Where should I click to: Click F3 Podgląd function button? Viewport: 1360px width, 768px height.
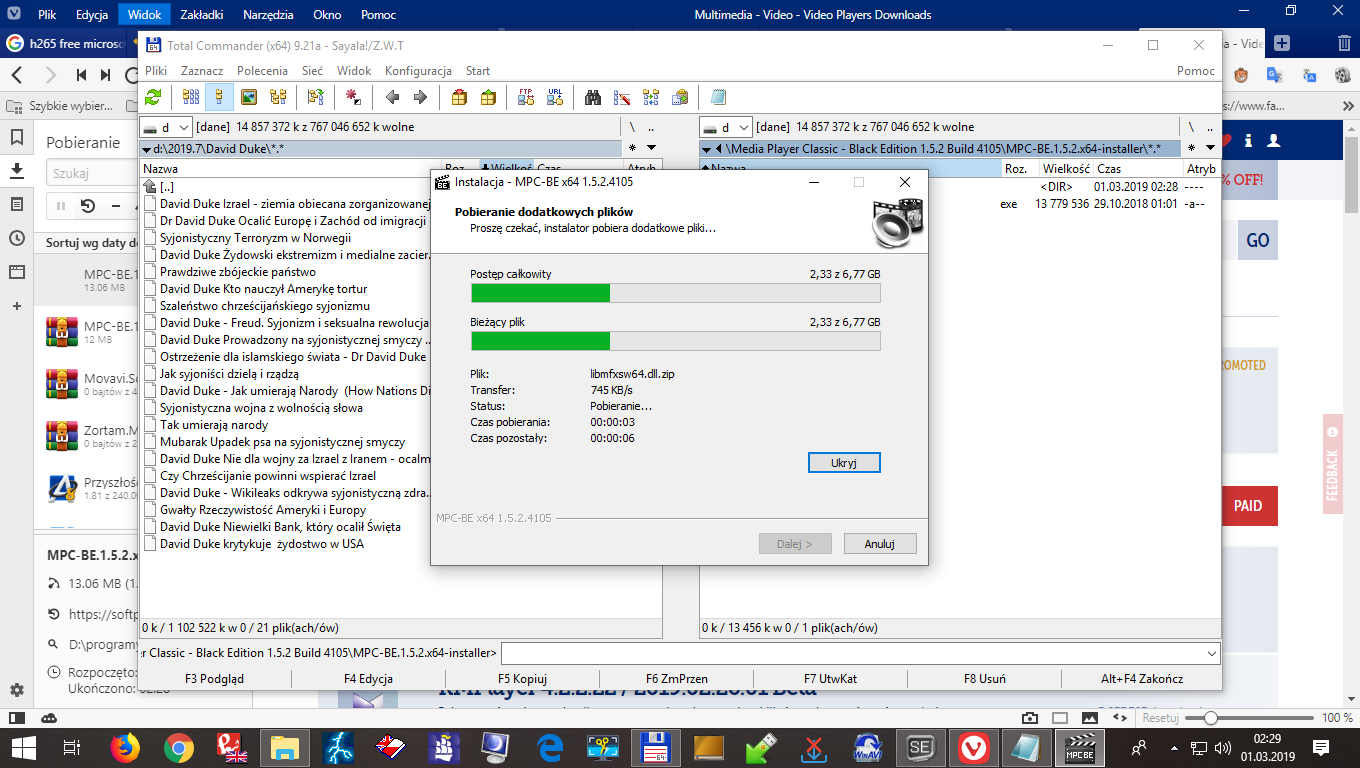215,679
